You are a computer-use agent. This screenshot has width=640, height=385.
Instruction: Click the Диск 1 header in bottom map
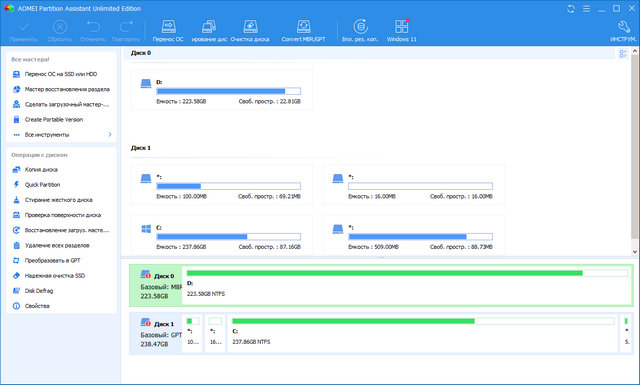point(156,334)
